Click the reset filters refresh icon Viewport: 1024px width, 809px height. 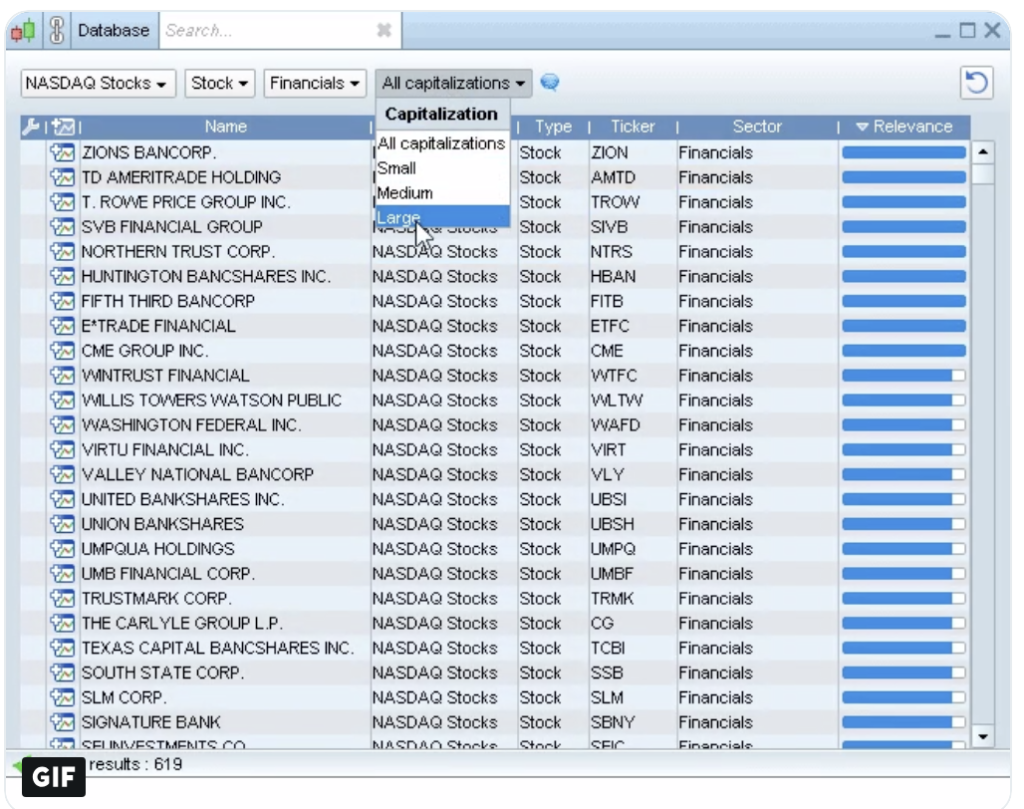pyautogui.click(x=976, y=83)
